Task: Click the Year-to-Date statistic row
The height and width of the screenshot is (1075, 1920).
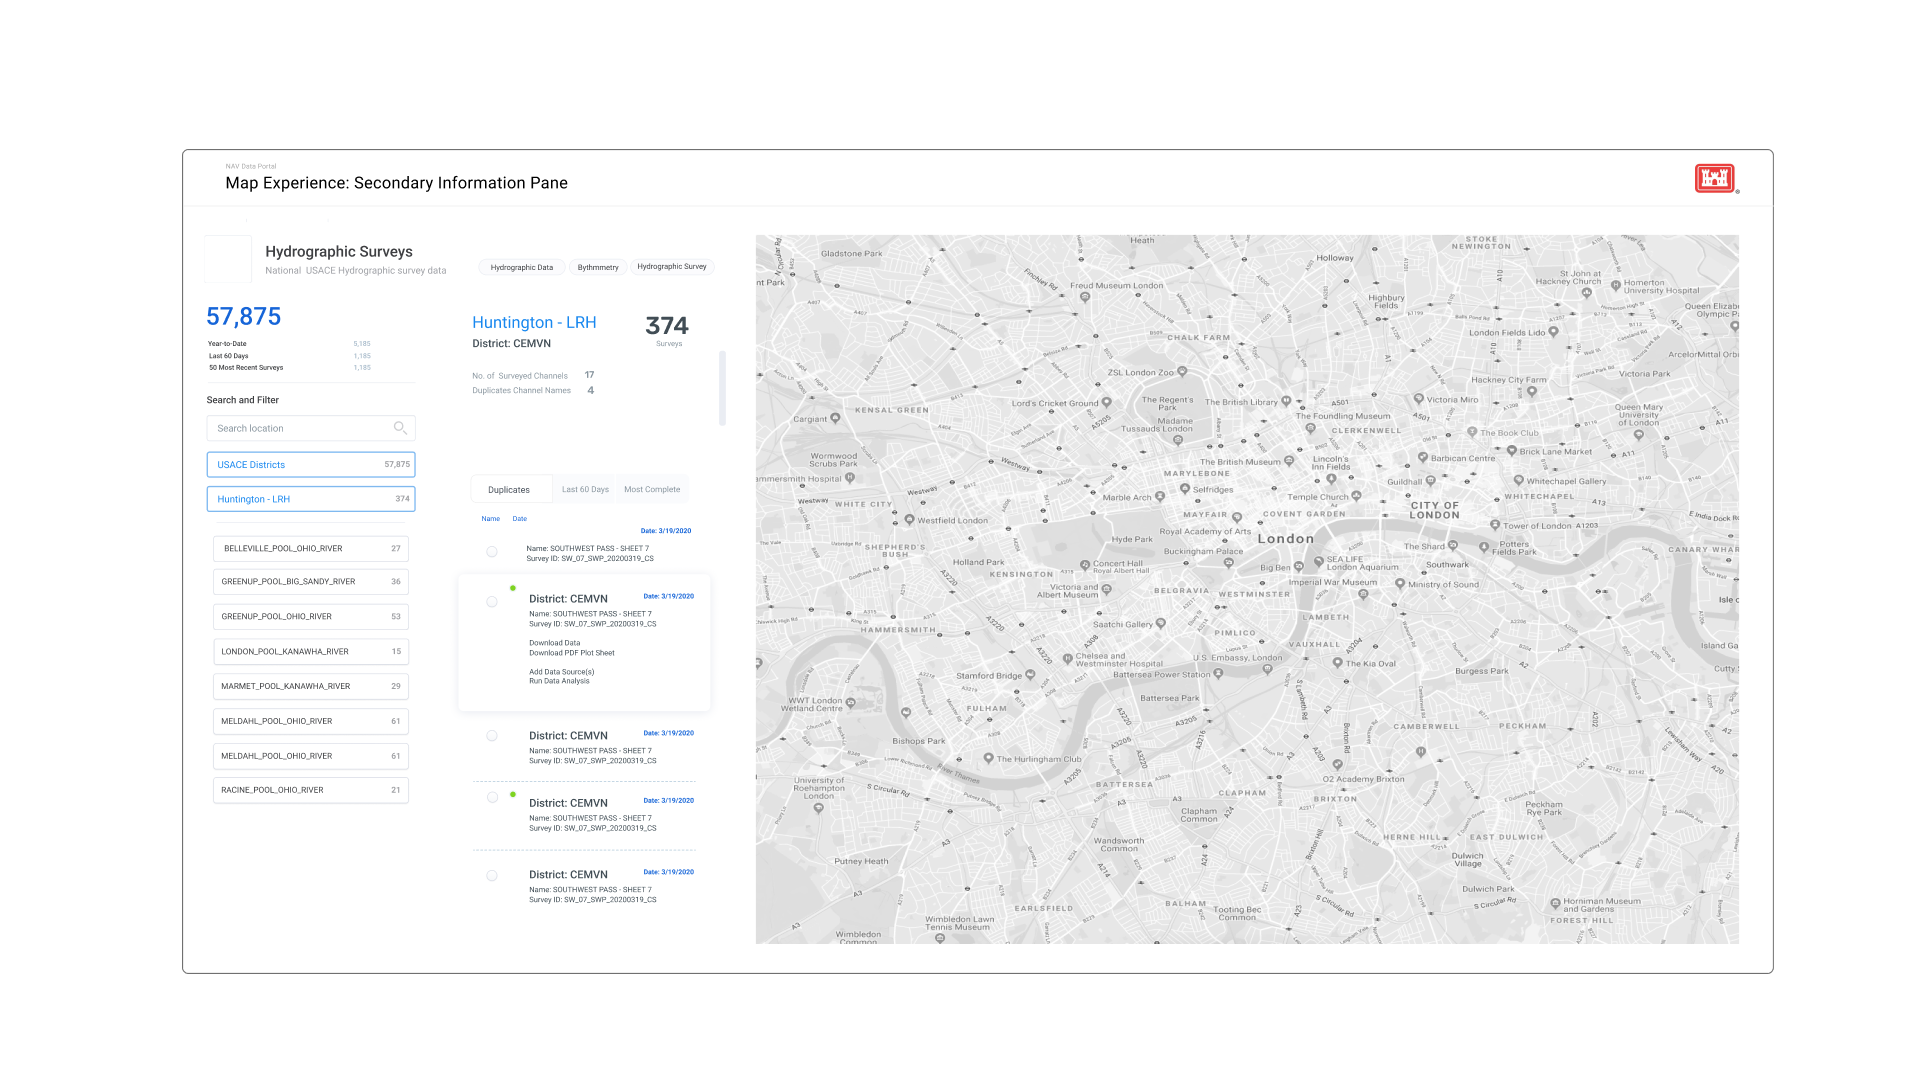Action: 289,344
